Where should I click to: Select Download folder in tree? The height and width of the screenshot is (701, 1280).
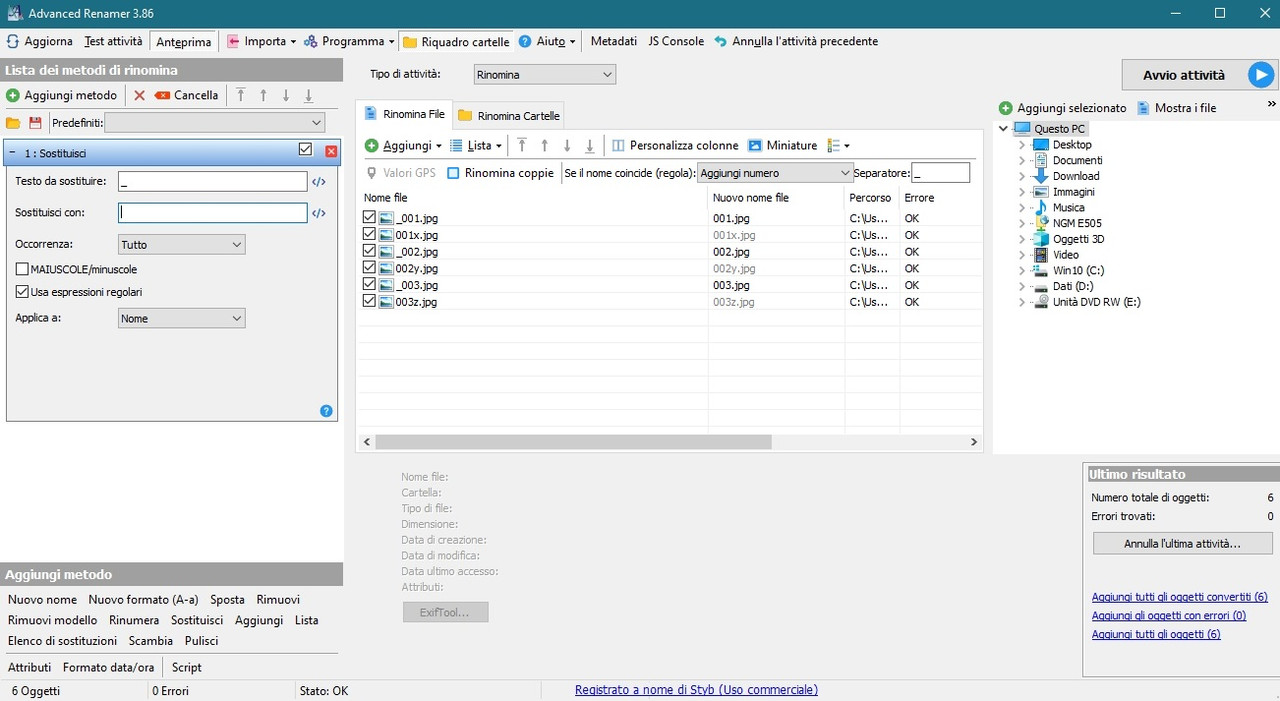coord(1076,176)
